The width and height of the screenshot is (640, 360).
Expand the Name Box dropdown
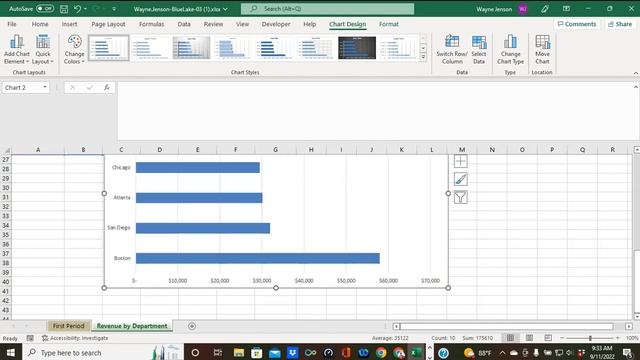[x=44, y=87]
